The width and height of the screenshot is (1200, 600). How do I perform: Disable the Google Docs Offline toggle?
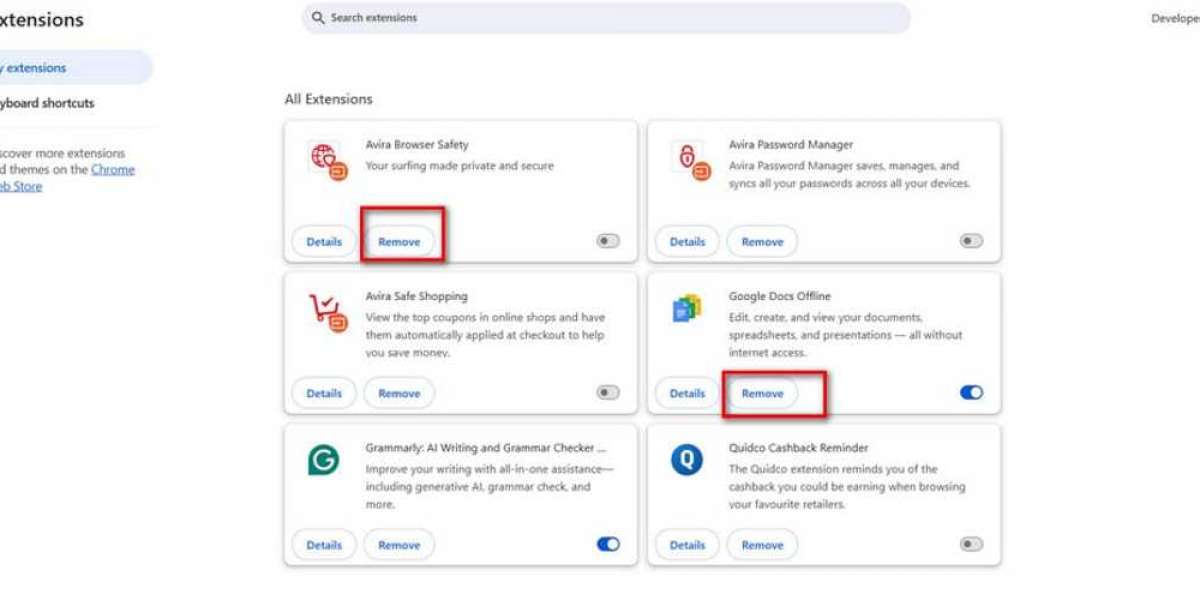point(971,393)
